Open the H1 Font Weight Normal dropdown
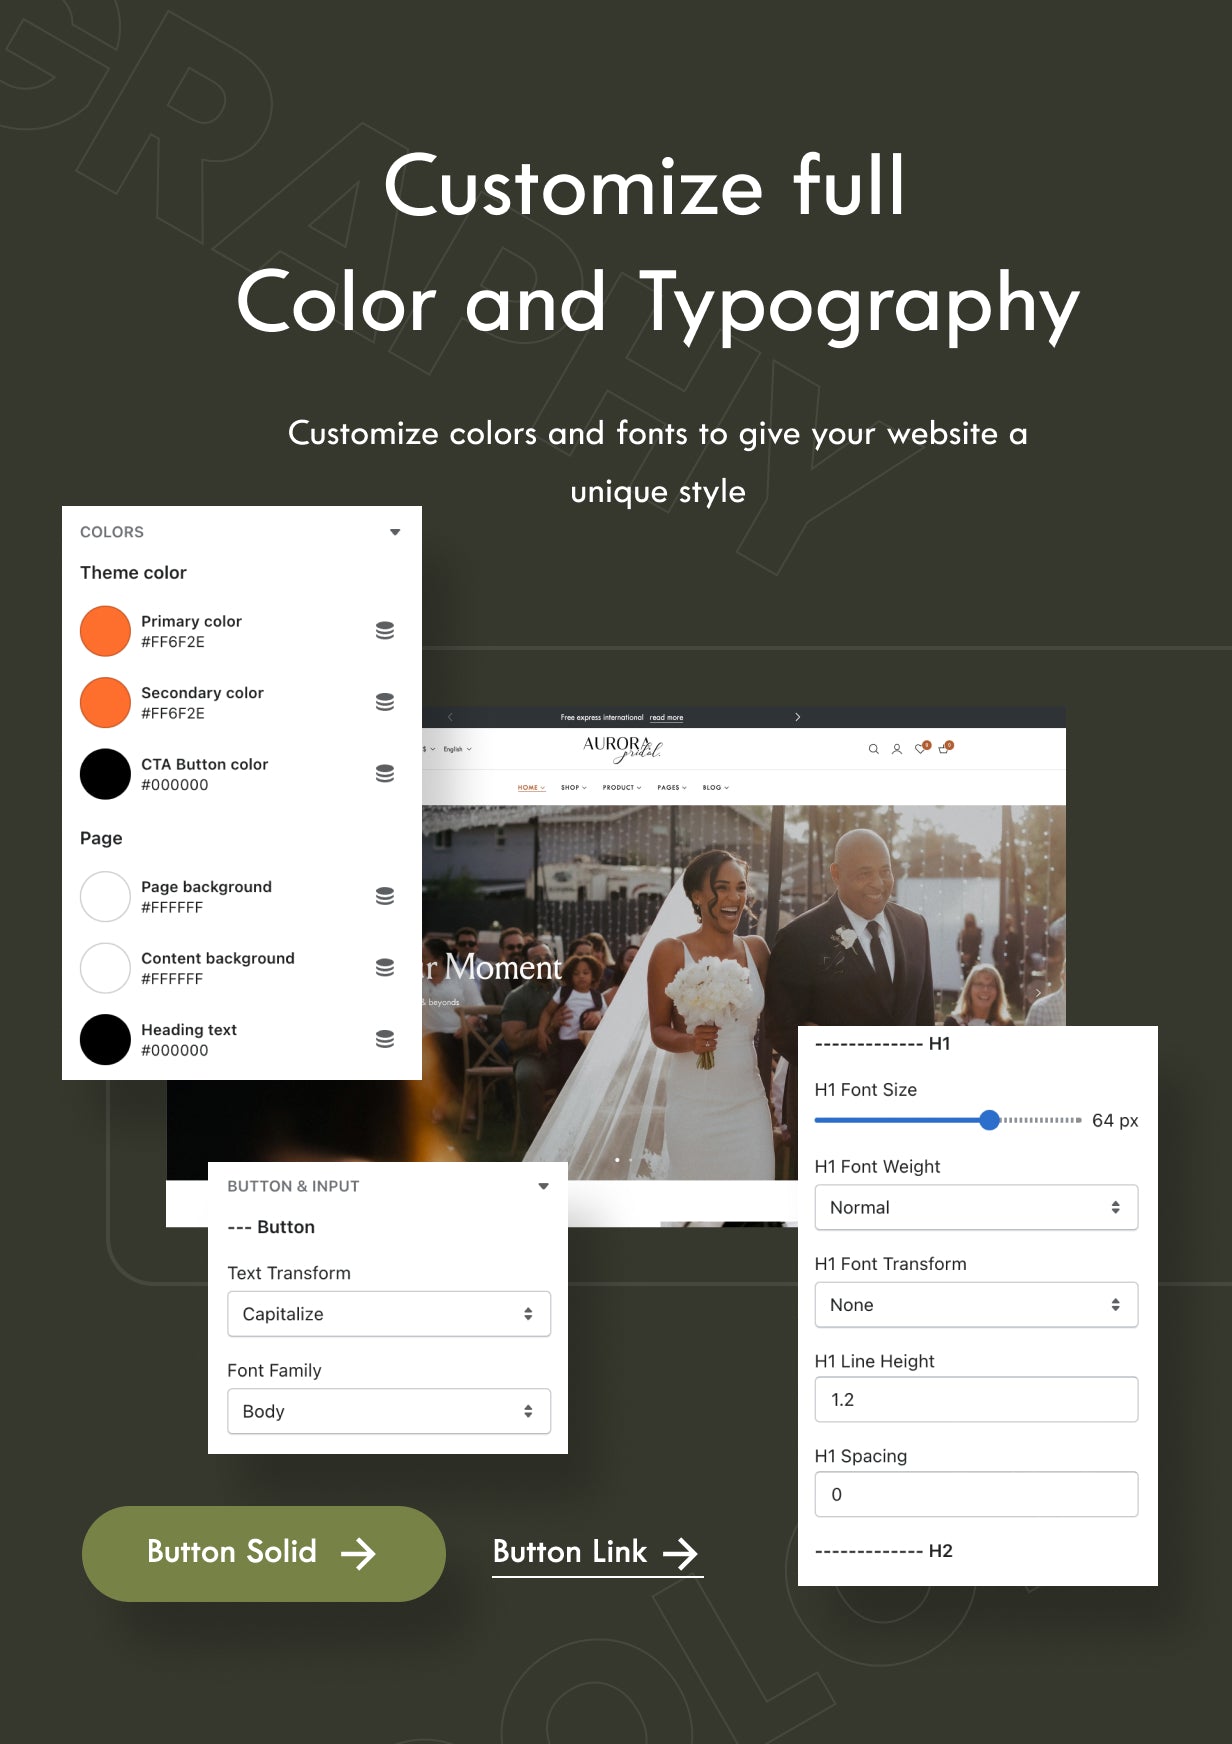1232x1744 pixels. (976, 1207)
